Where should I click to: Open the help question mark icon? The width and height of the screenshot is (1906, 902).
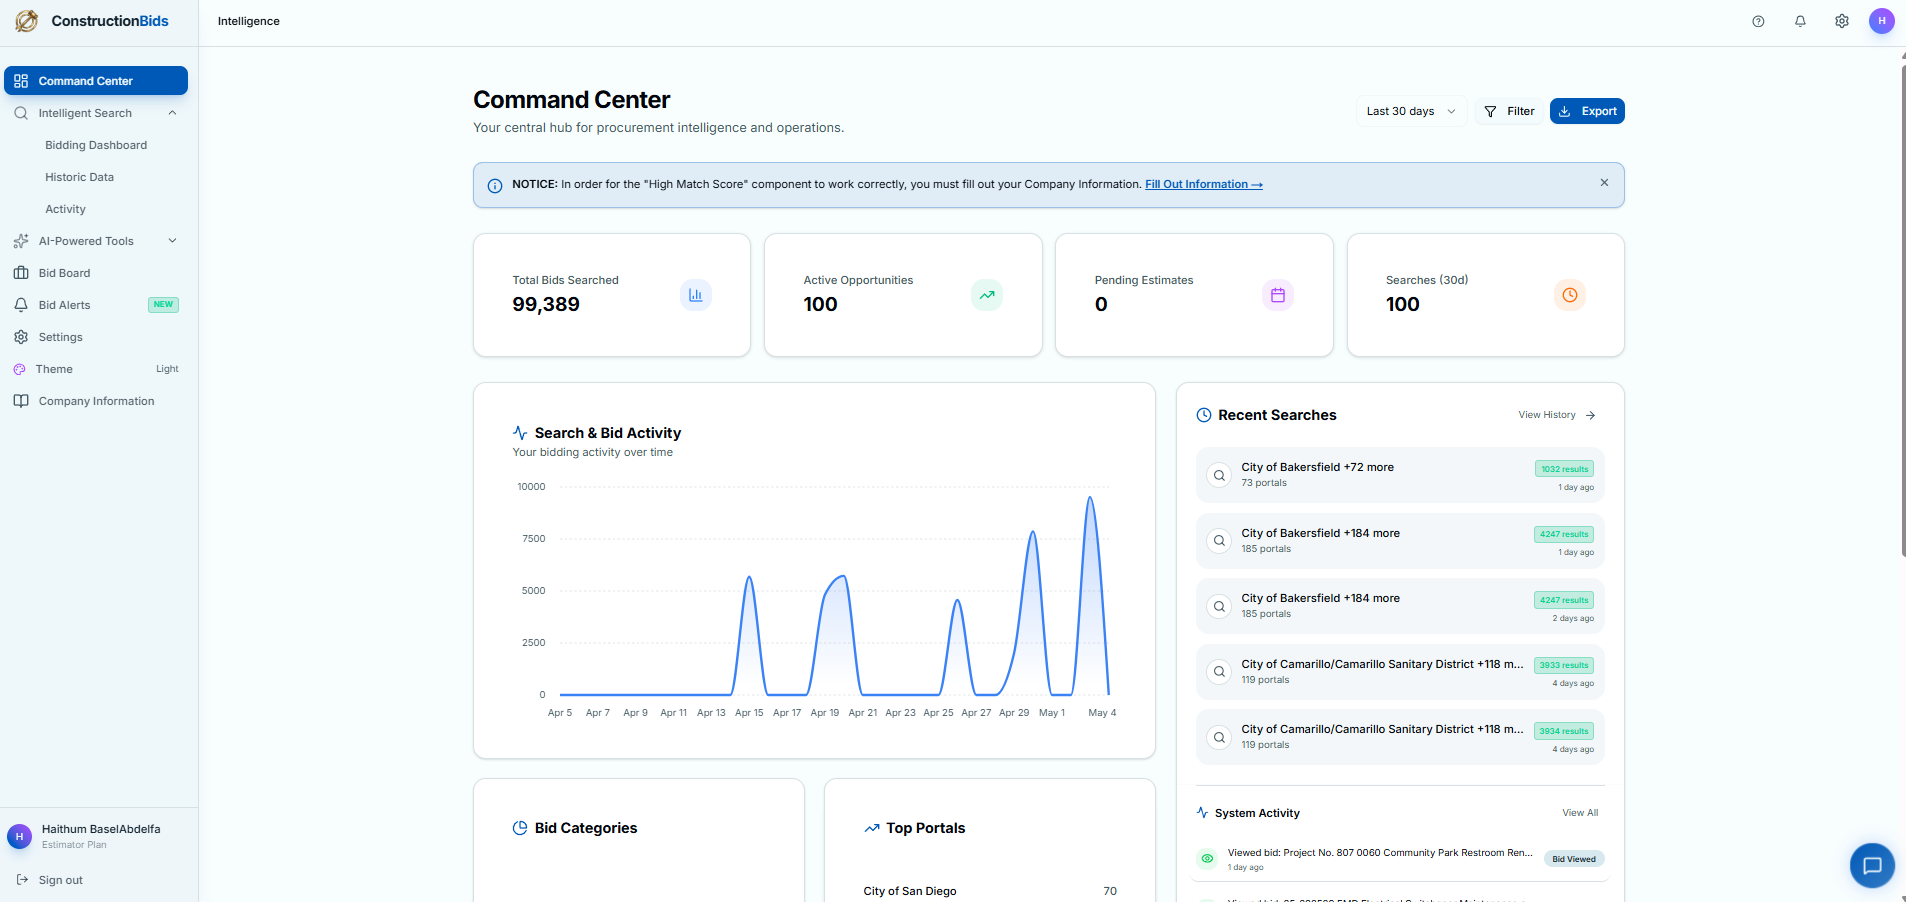point(1758,21)
